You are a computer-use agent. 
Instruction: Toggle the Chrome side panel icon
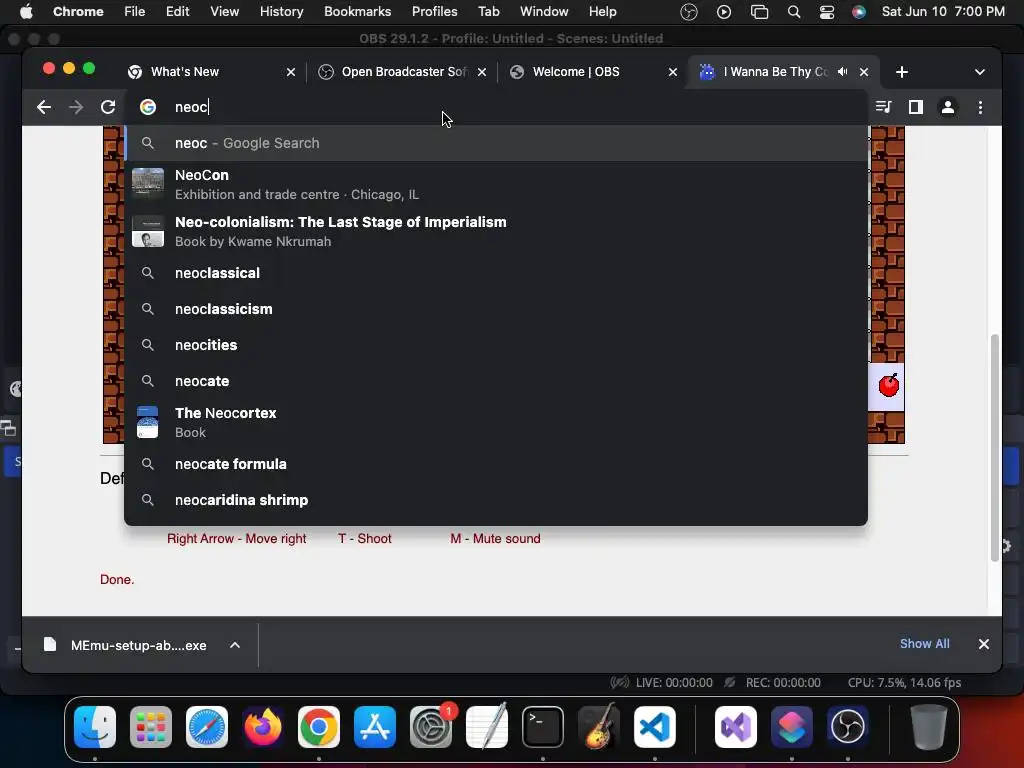916,107
